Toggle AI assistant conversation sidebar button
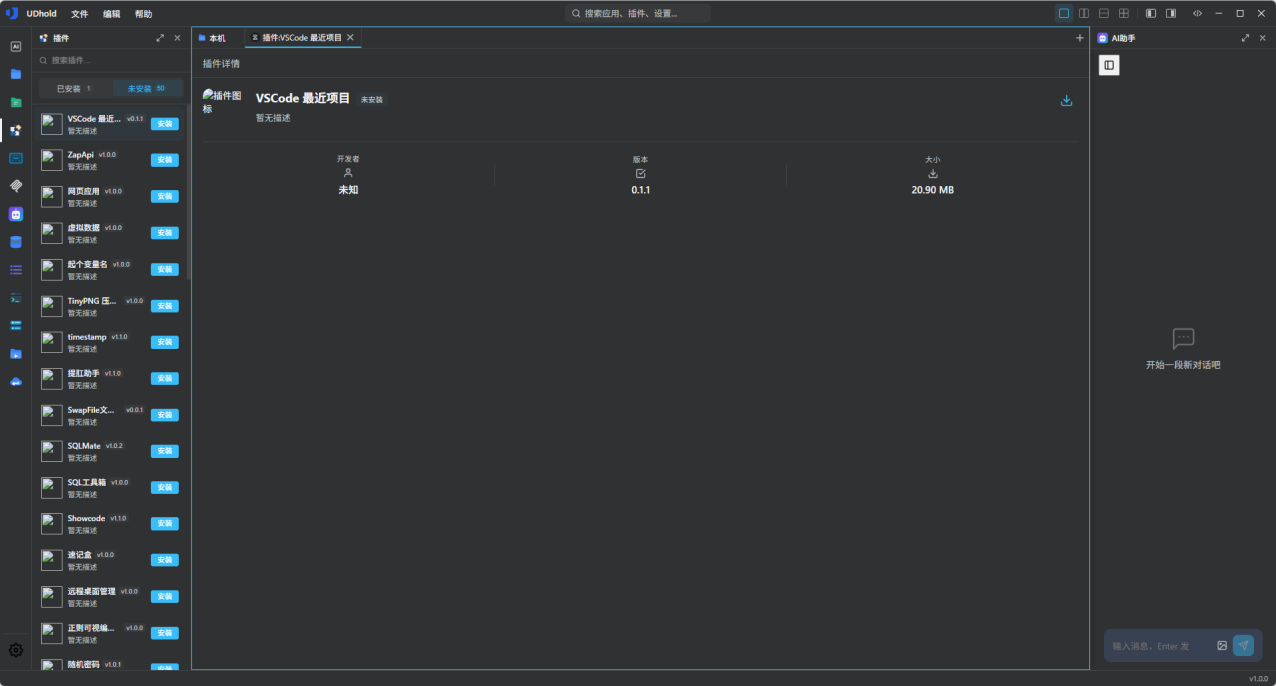Image resolution: width=1276 pixels, height=686 pixels. click(1109, 65)
